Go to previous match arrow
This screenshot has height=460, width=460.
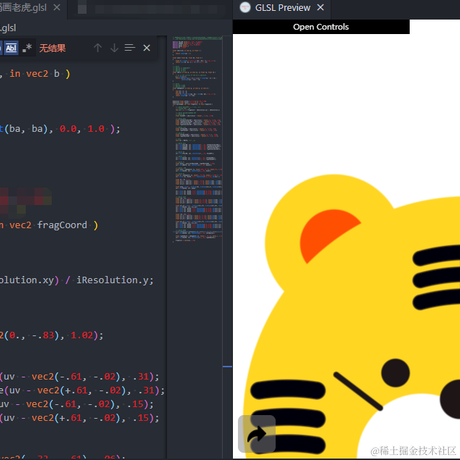click(98, 48)
